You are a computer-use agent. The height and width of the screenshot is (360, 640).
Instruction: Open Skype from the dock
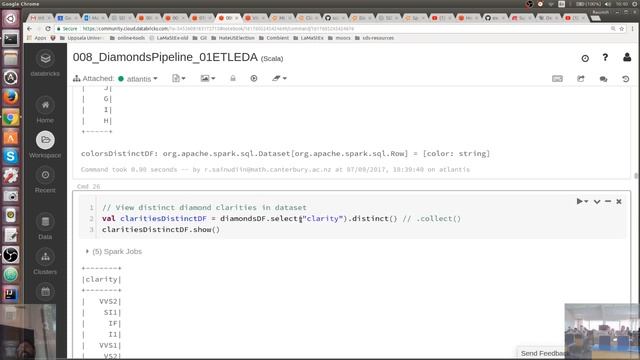[11, 156]
